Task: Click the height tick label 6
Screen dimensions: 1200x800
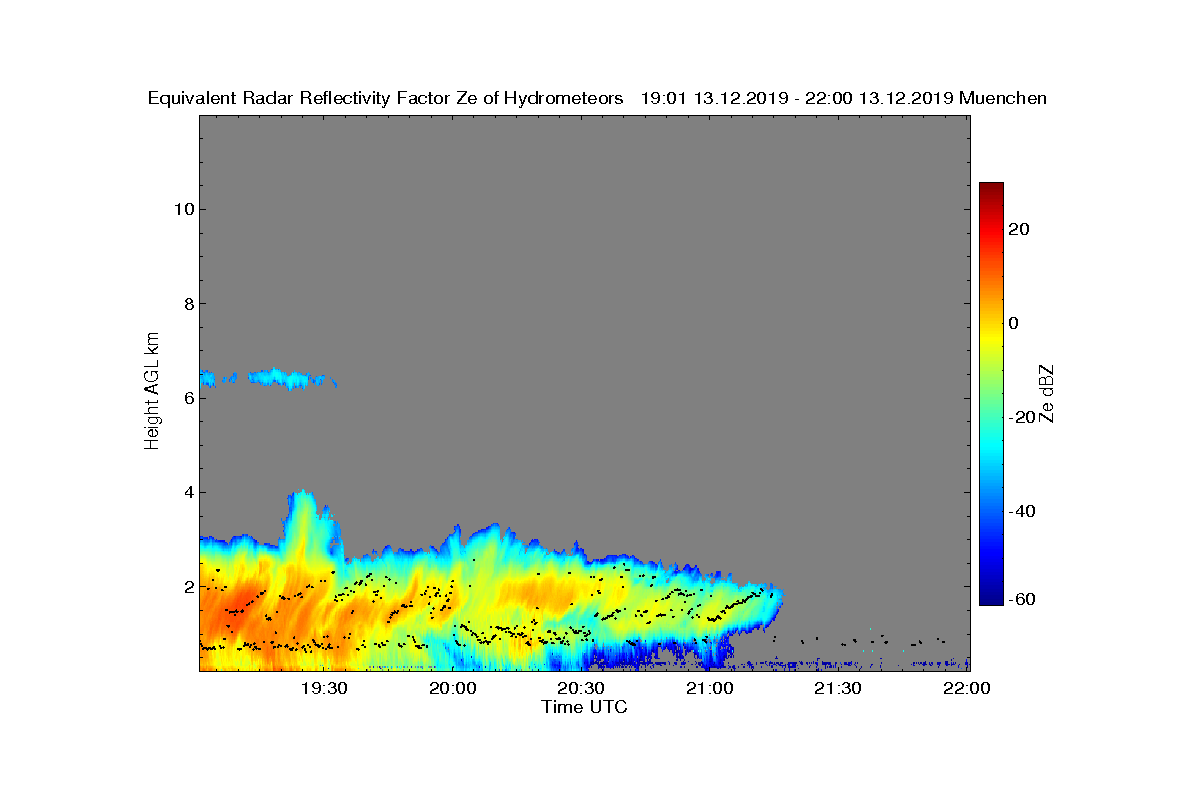Action: coord(188,398)
